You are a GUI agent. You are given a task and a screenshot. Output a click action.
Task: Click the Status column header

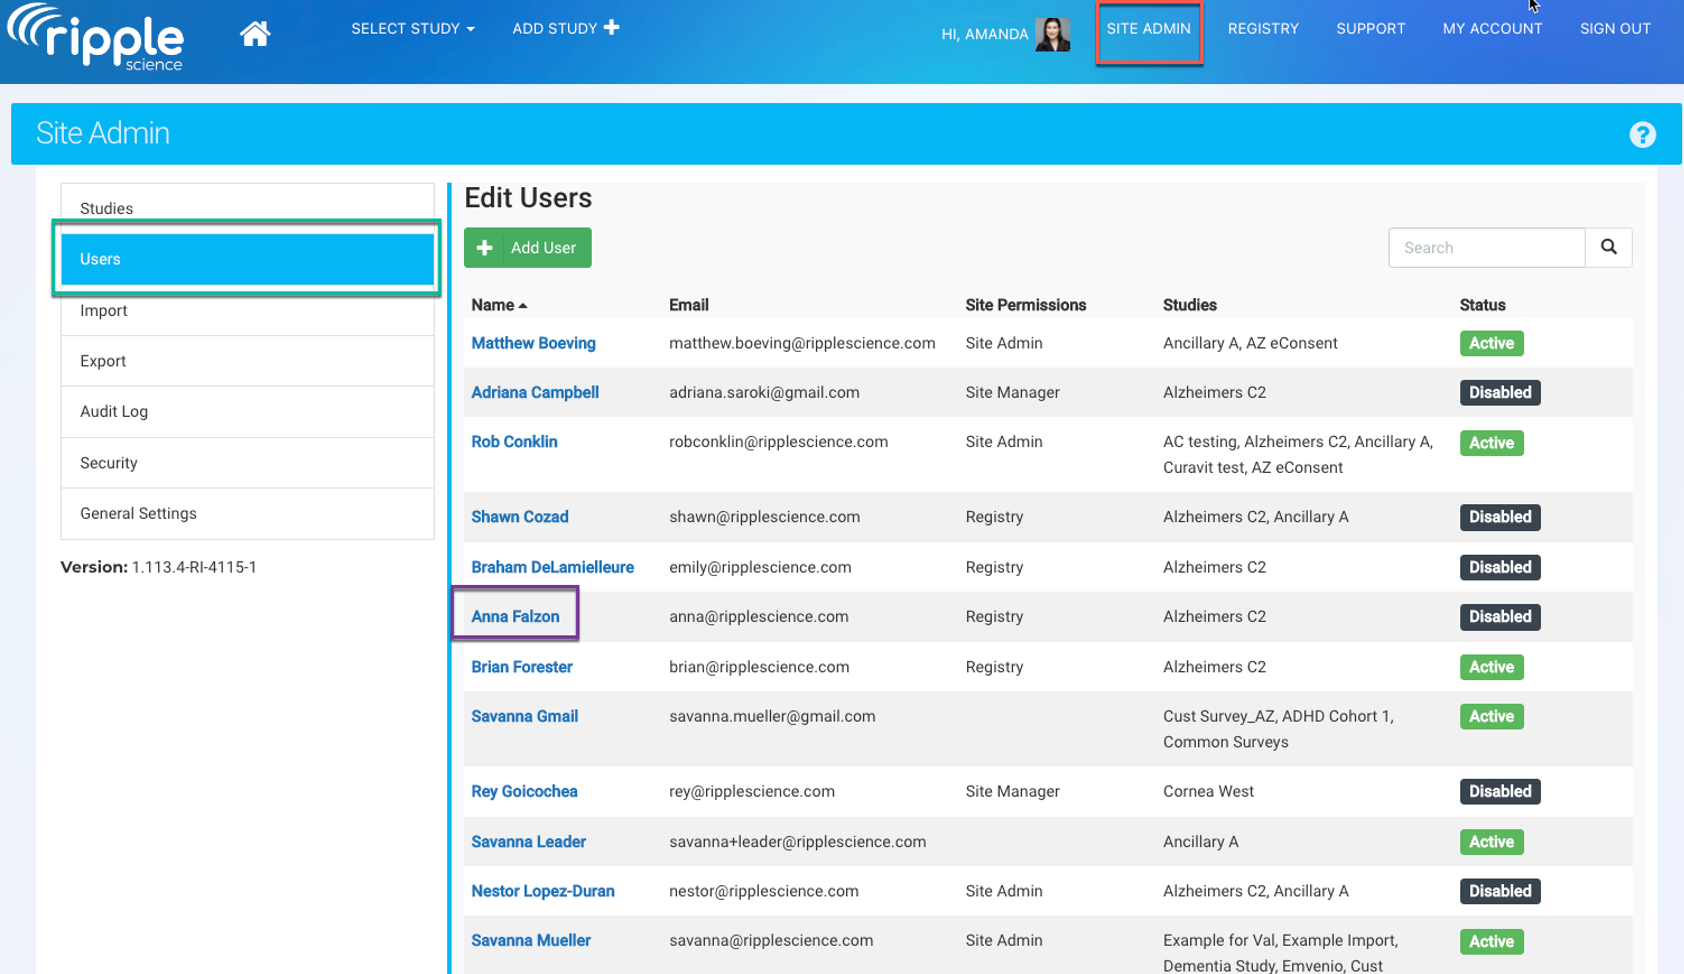1482,305
